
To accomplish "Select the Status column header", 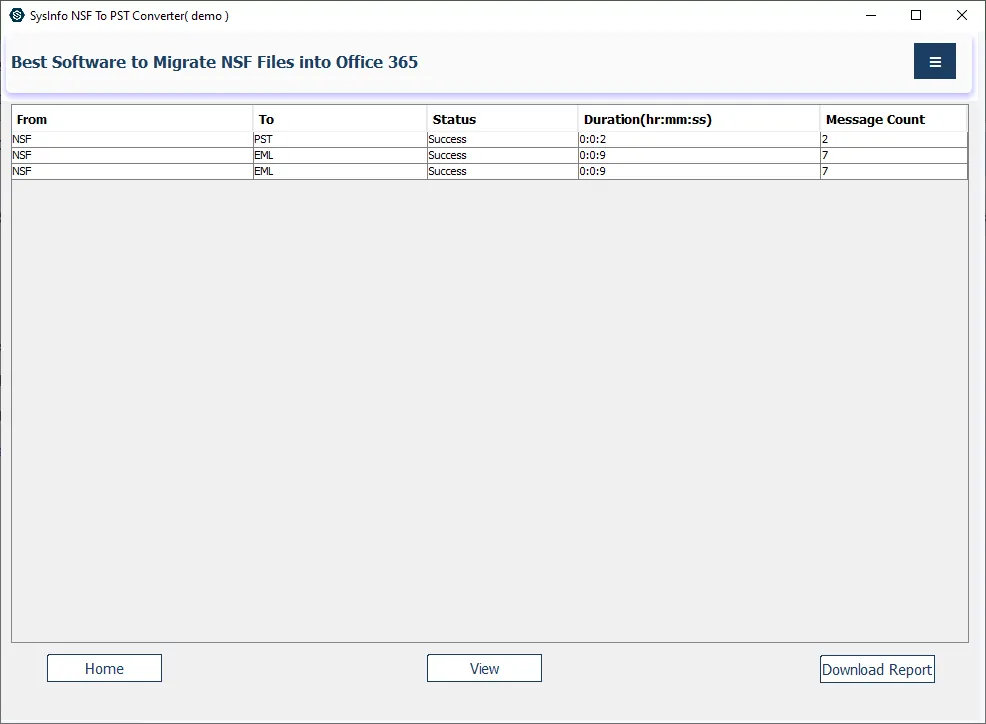I will [502, 119].
